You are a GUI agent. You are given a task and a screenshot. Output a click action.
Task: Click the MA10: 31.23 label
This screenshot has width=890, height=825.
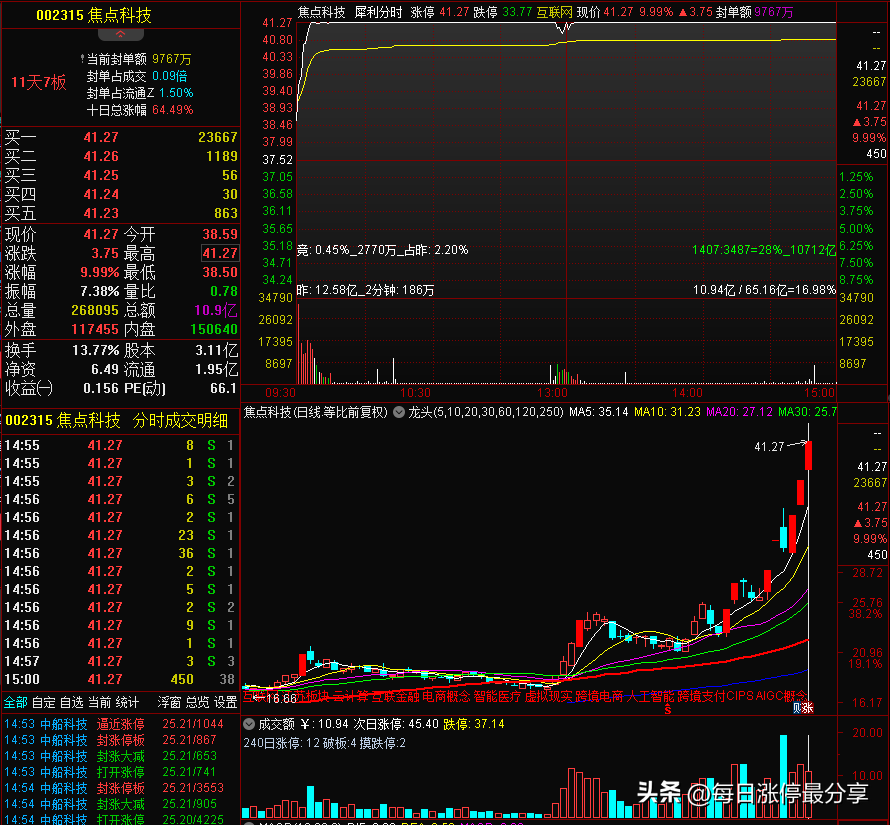pos(668,412)
